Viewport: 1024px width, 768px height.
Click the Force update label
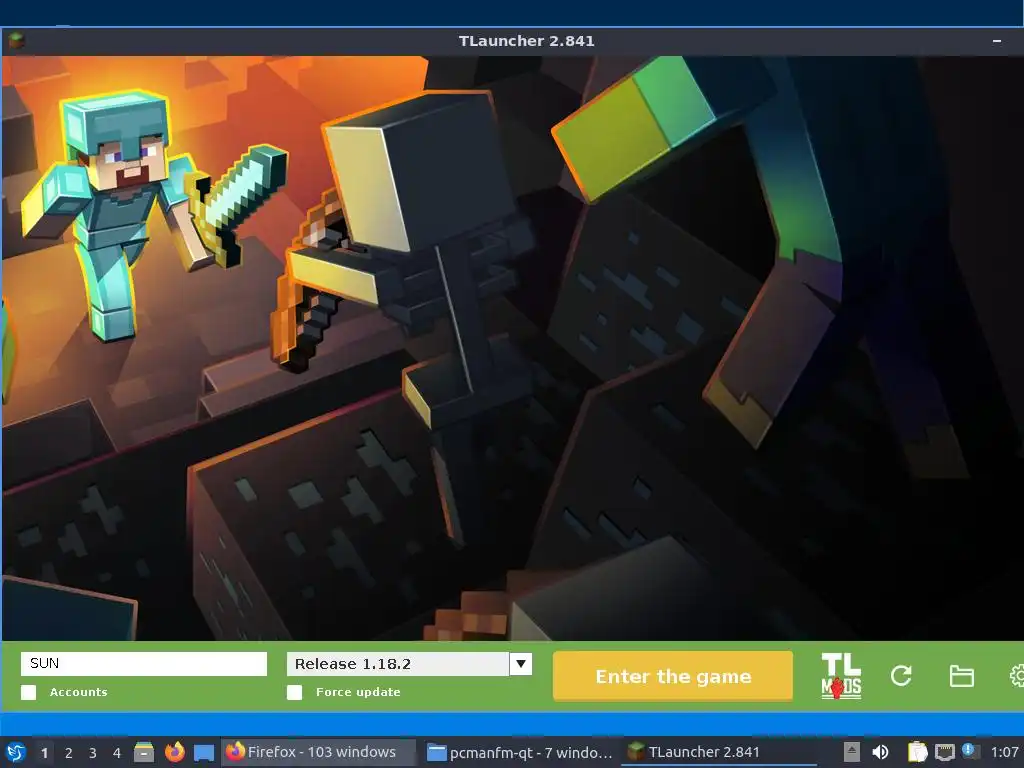pos(358,692)
